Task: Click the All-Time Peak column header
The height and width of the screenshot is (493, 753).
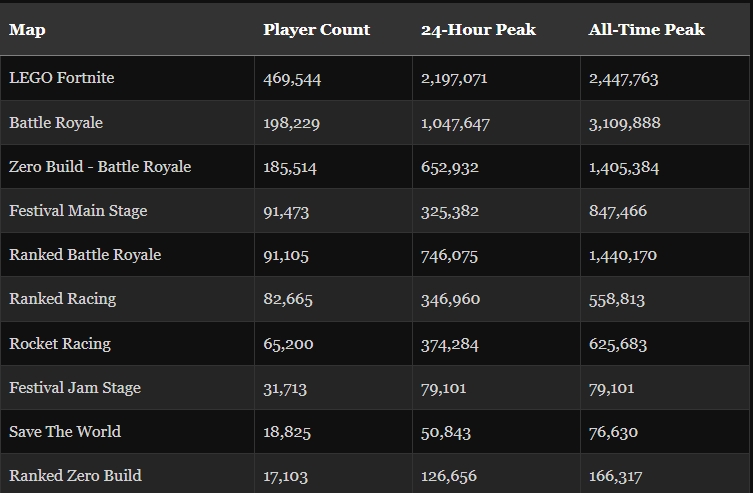Action: click(646, 30)
